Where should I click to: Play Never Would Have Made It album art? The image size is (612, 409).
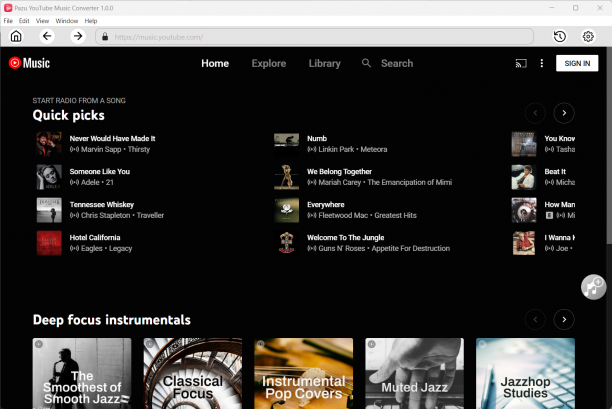pyautogui.click(x=49, y=144)
